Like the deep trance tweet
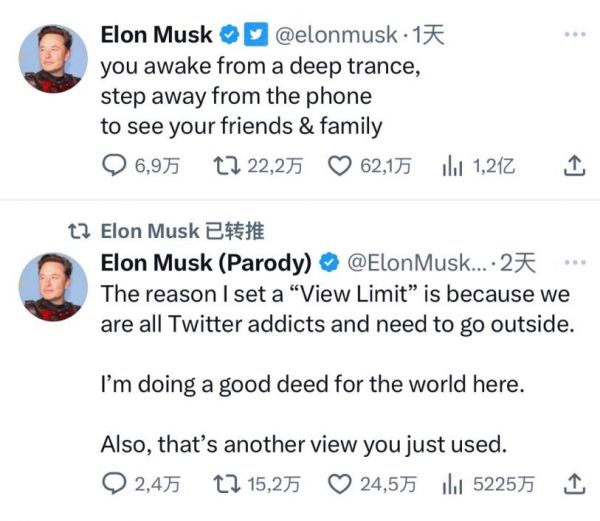The width and height of the screenshot is (600, 521). [x=340, y=165]
